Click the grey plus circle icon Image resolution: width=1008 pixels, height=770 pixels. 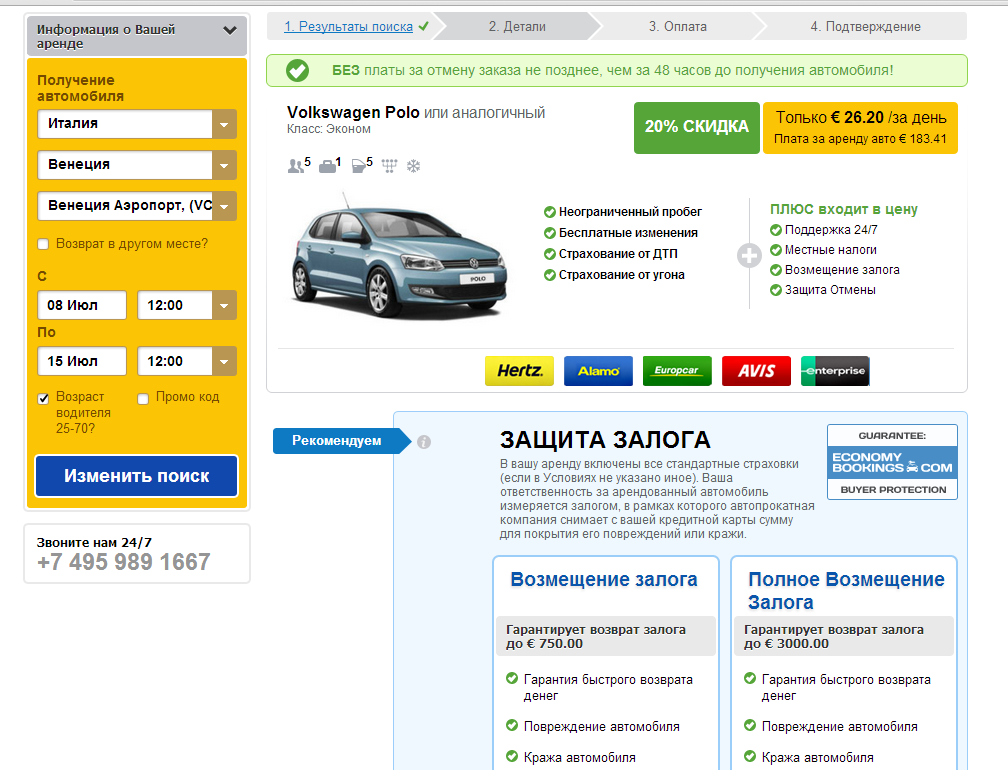pyautogui.click(x=749, y=256)
